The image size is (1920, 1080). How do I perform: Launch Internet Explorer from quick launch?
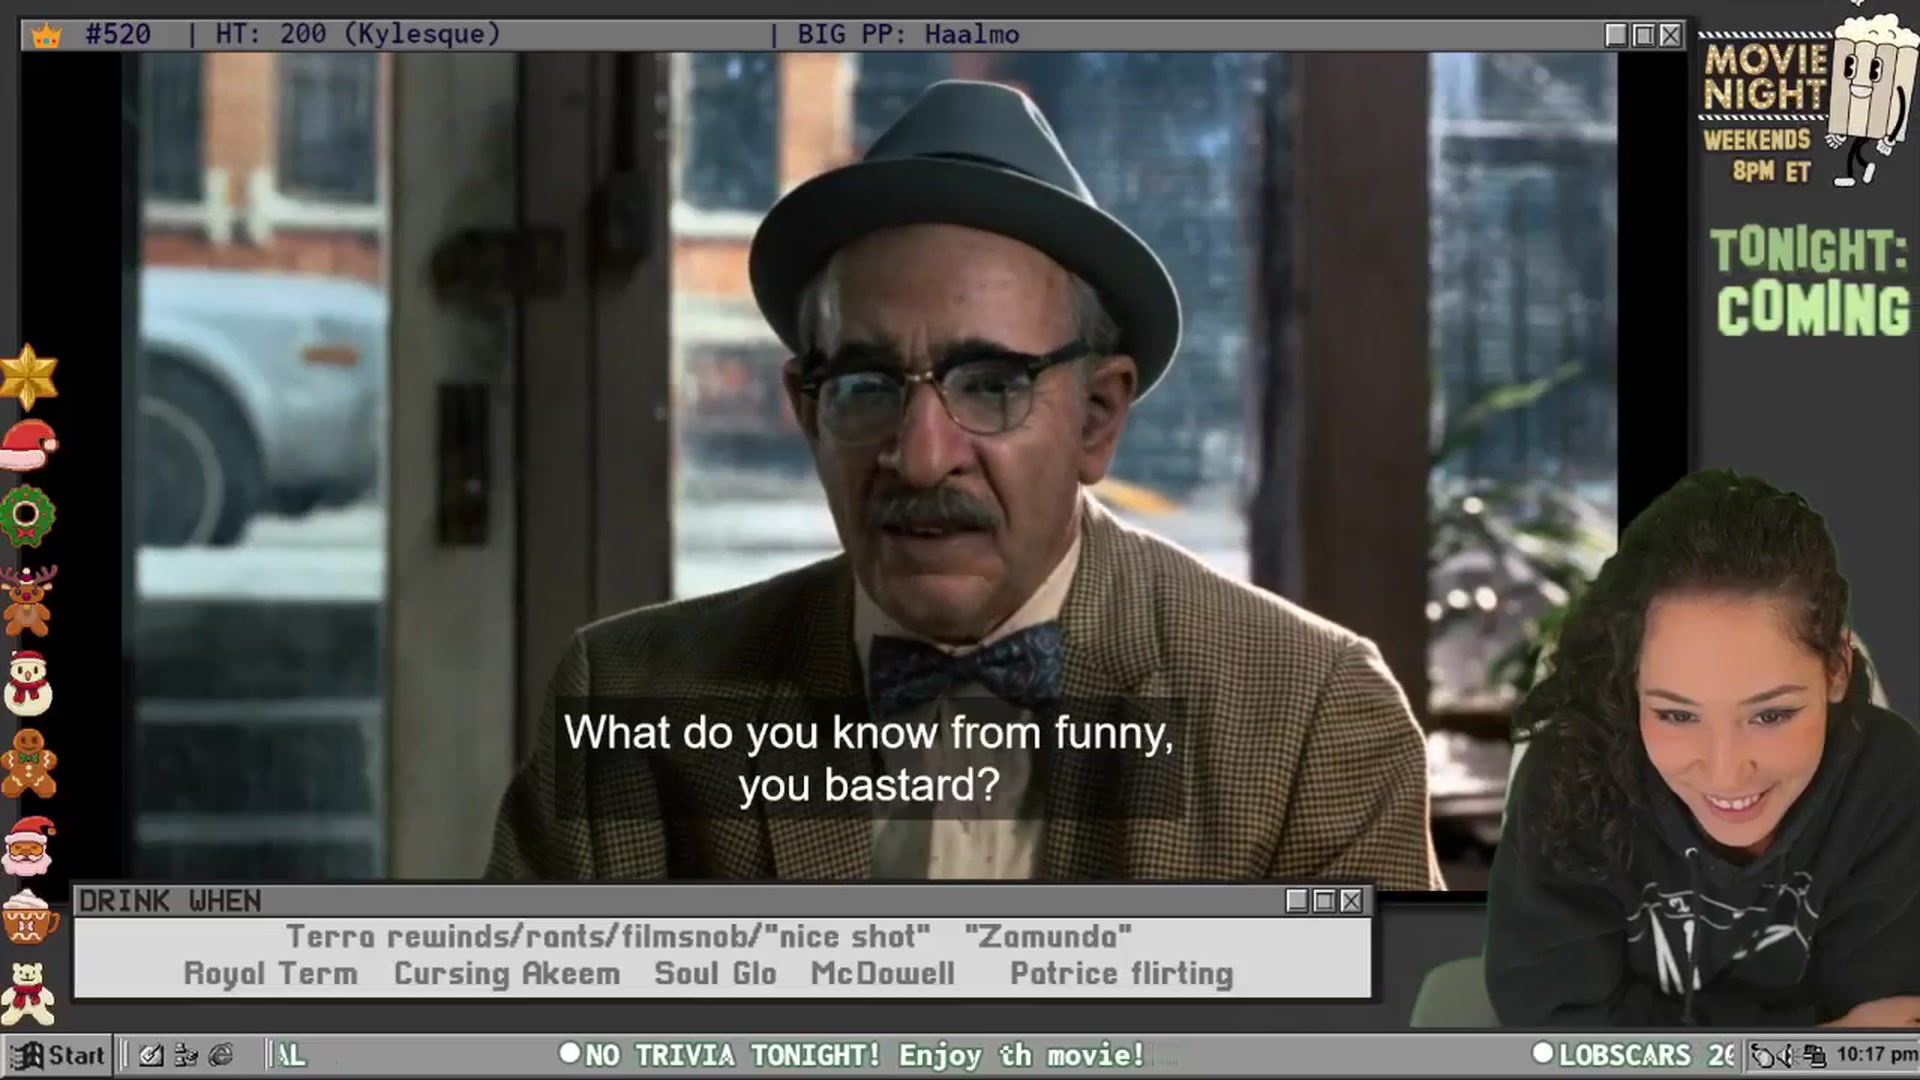click(221, 1055)
